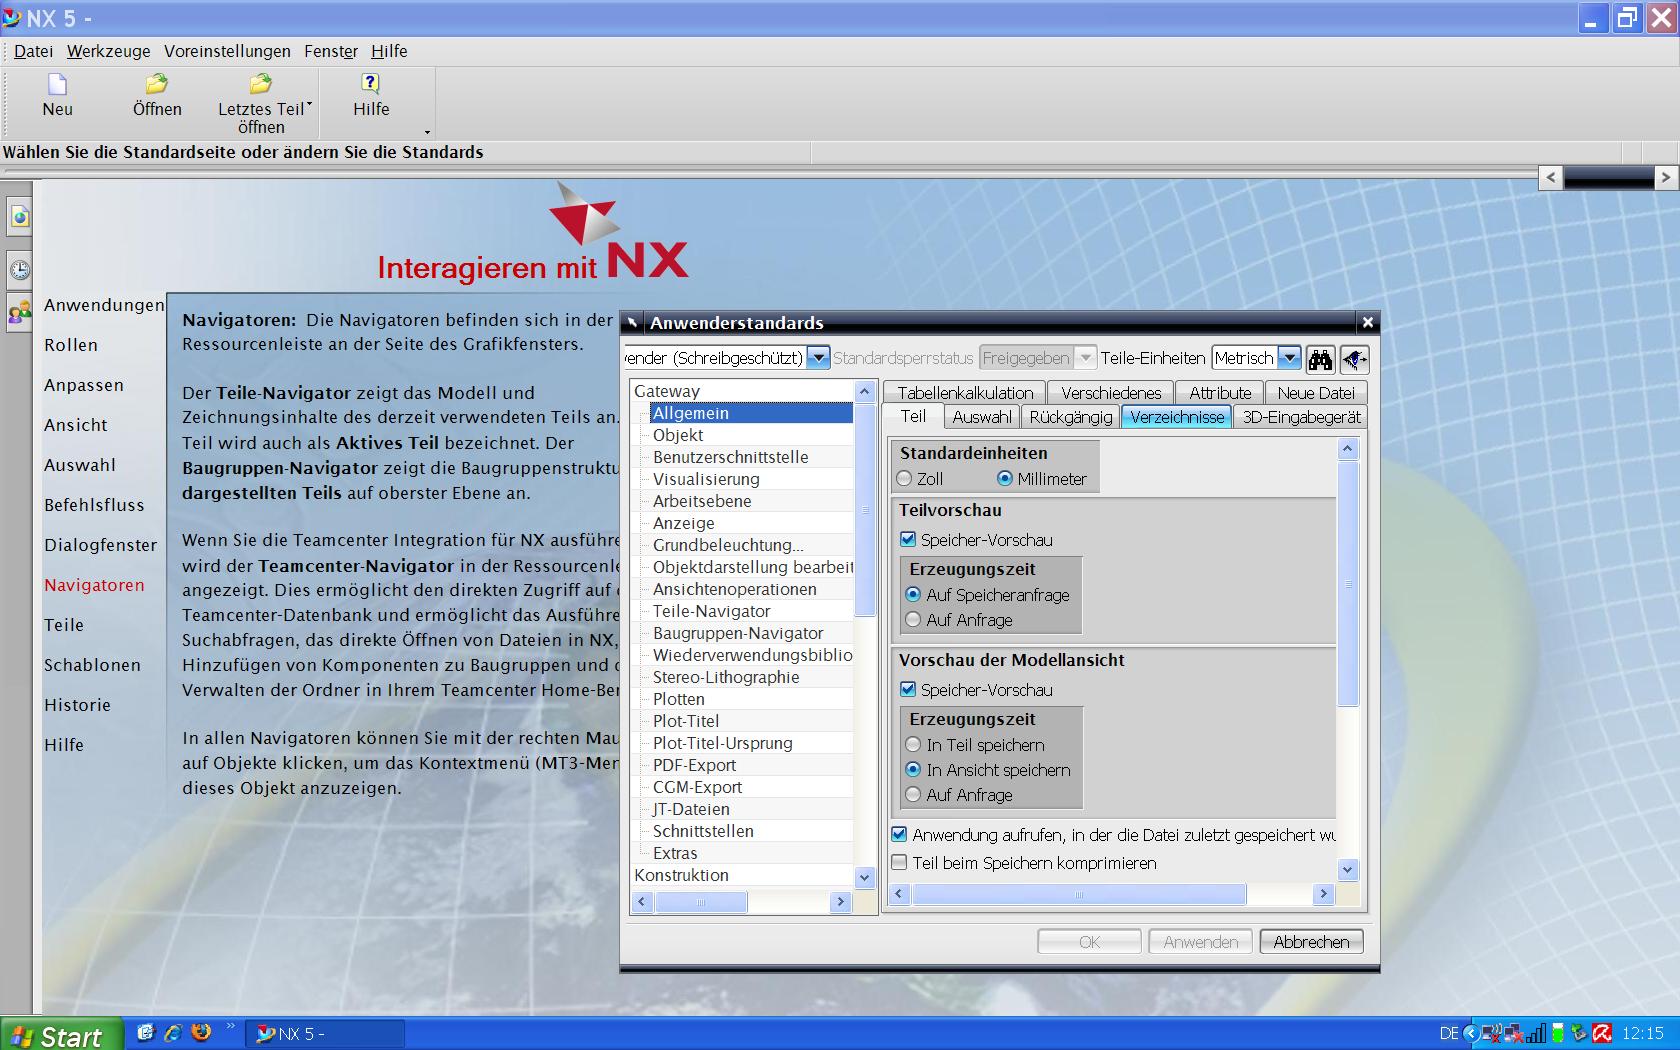
Task: Open the disabled Freigegeben dropdown
Action: pyautogui.click(x=1085, y=358)
